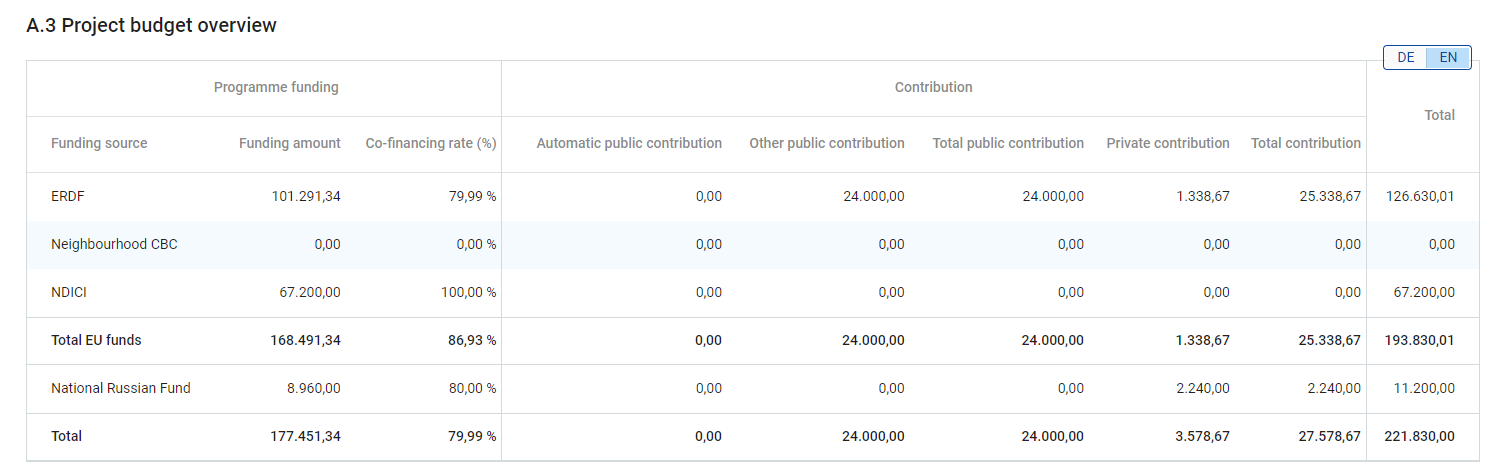The width and height of the screenshot is (1500, 470).
Task: Click the Contribution group header
Action: tap(933, 88)
